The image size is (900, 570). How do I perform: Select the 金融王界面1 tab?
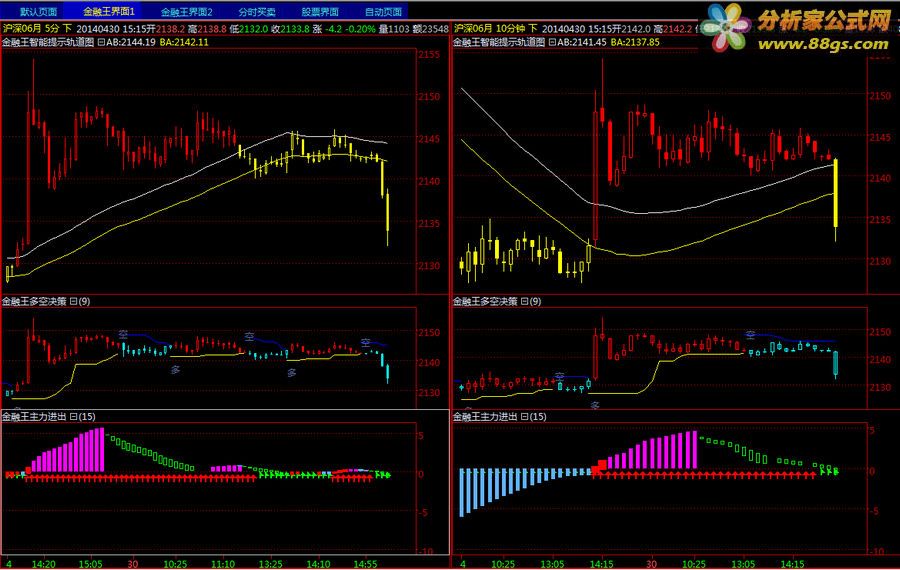coord(108,11)
